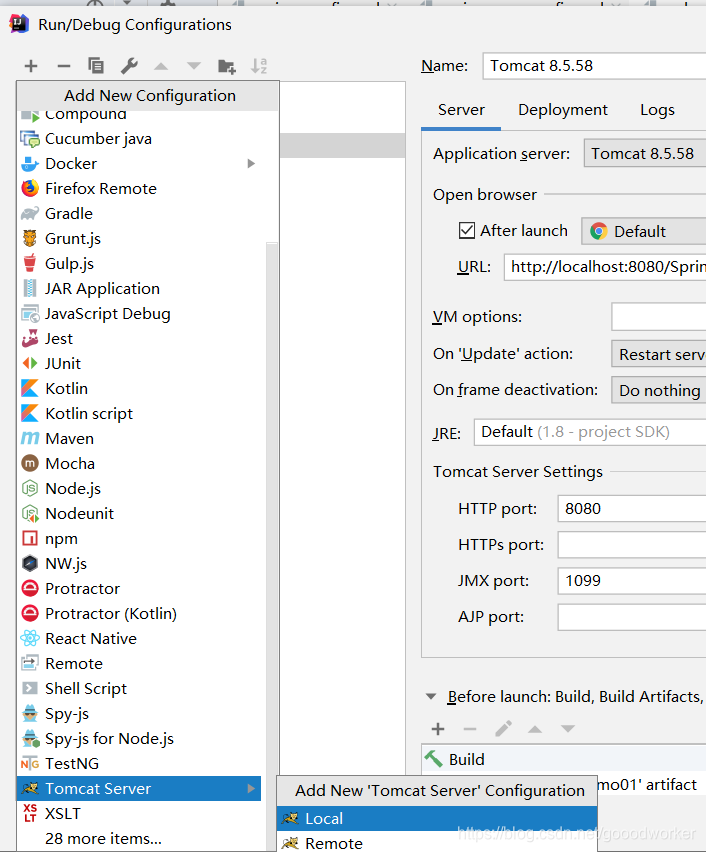Choose Jest from configuration list
Viewport: 706px width, 852px height.
click(x=139, y=339)
